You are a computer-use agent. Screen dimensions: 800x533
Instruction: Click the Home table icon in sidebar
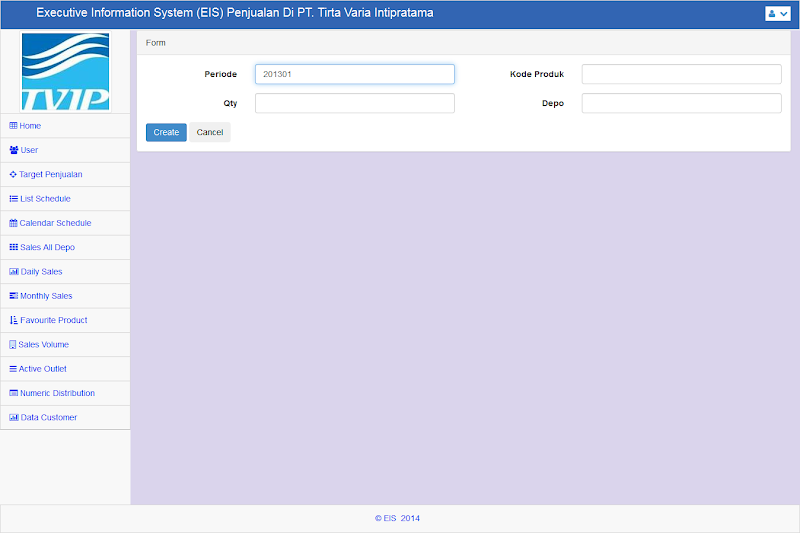pos(13,125)
